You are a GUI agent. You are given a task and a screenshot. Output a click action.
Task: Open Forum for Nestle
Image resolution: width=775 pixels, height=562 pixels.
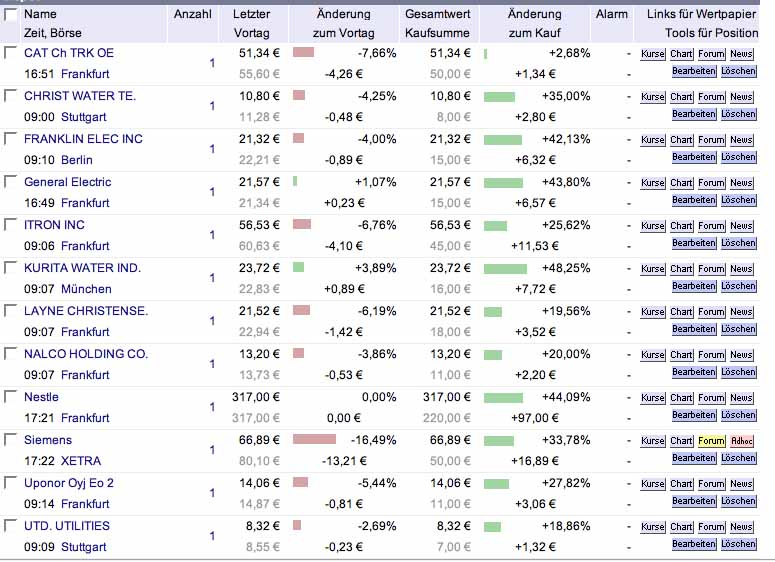point(711,398)
